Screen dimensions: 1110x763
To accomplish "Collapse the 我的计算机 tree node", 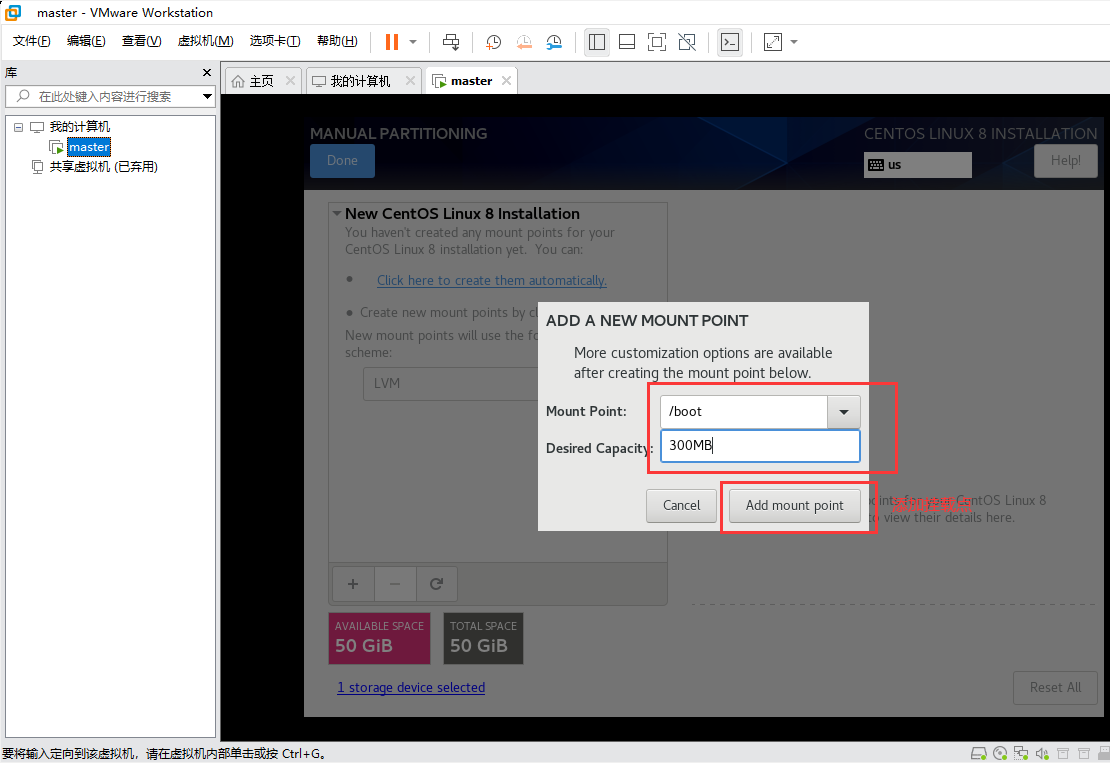I will [x=18, y=127].
